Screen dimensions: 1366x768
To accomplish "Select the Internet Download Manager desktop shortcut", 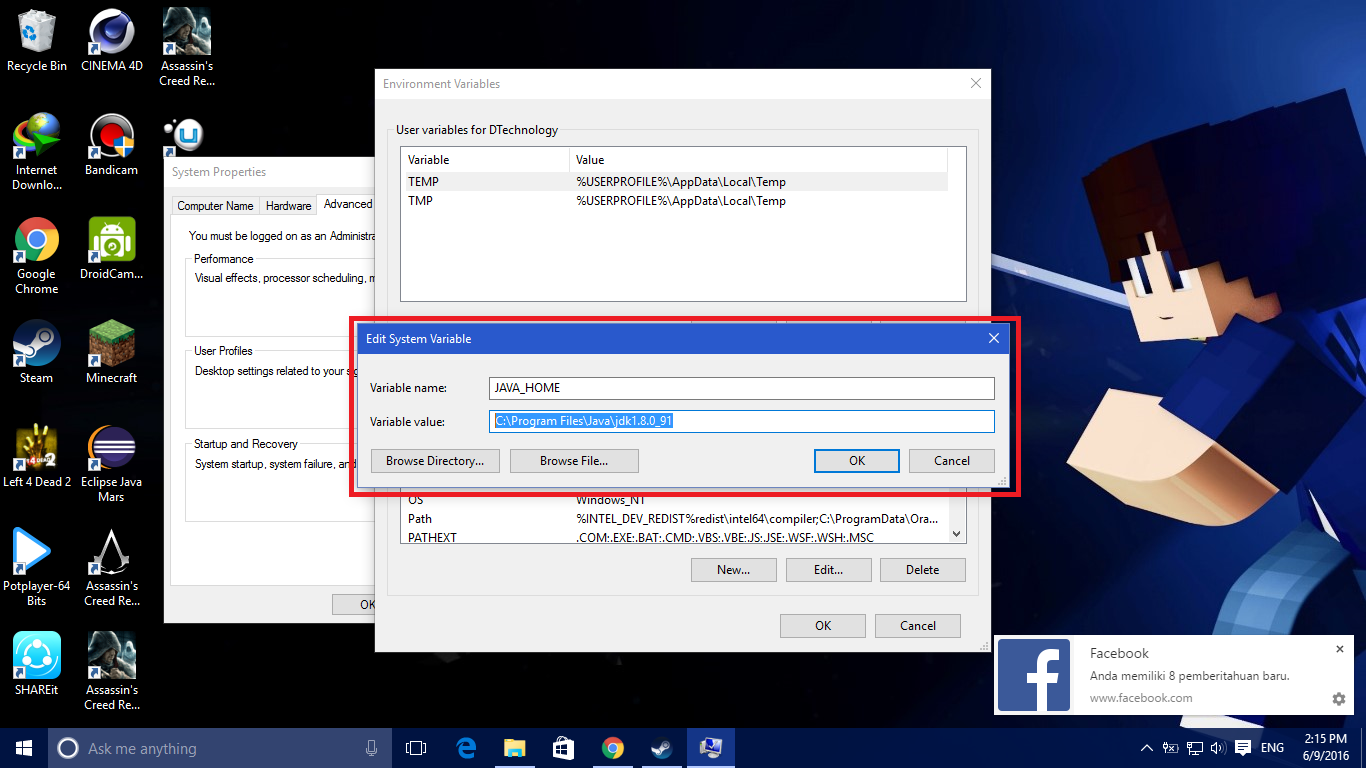I will tap(37, 151).
